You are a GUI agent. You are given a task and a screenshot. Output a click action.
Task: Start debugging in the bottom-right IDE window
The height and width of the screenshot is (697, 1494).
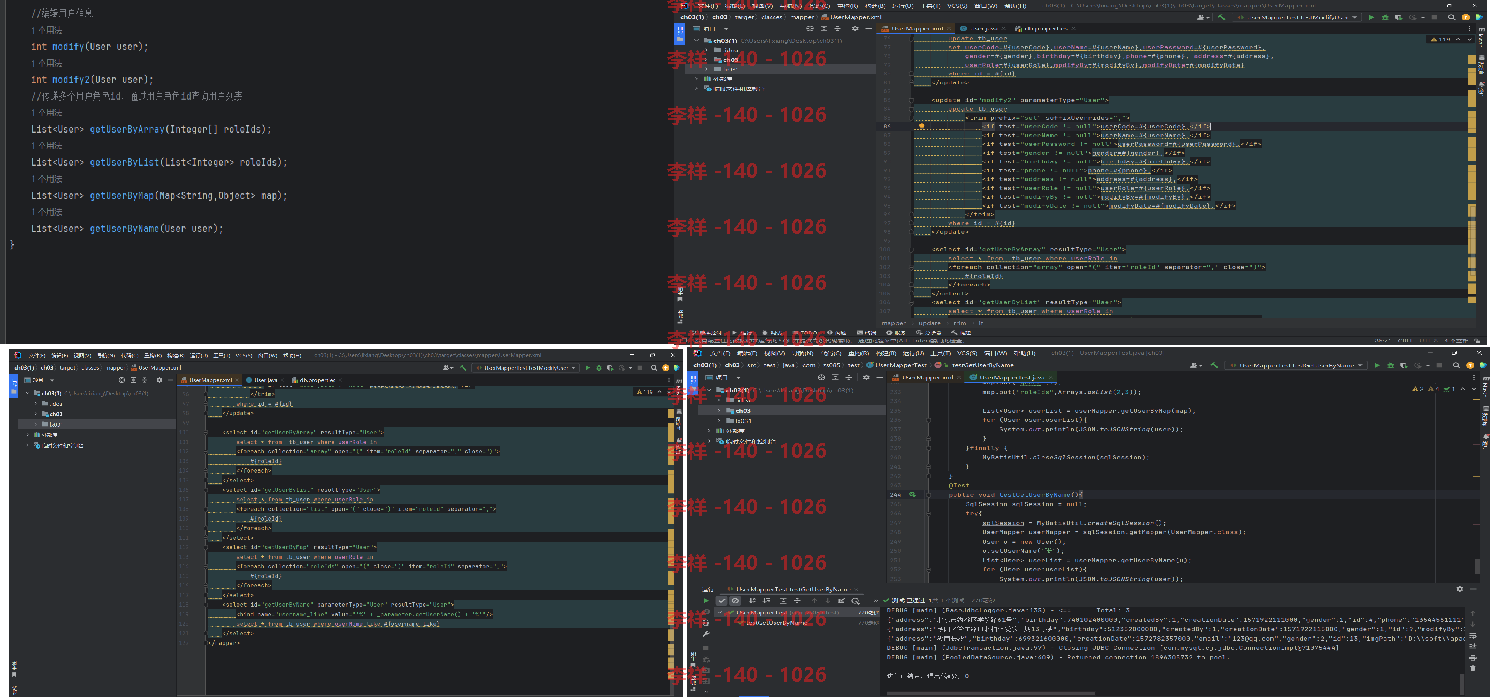point(1391,365)
